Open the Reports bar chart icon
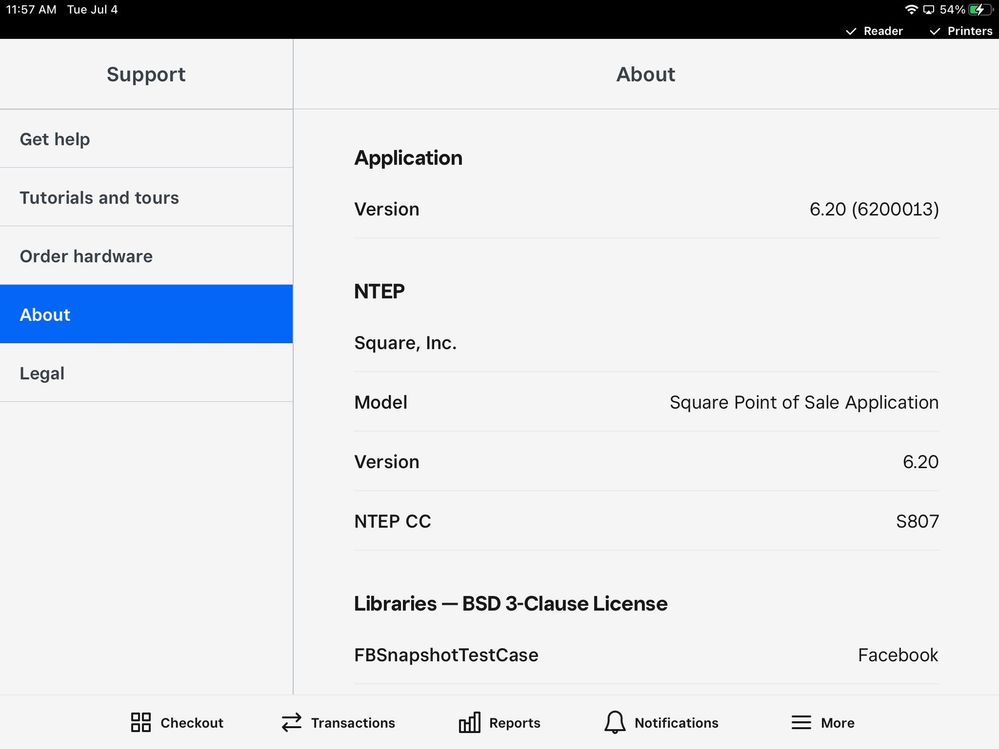999x749 pixels. pyautogui.click(x=469, y=722)
